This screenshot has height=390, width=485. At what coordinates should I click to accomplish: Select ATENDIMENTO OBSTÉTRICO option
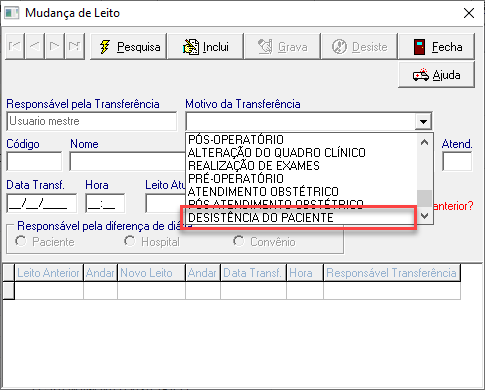pyautogui.click(x=263, y=192)
